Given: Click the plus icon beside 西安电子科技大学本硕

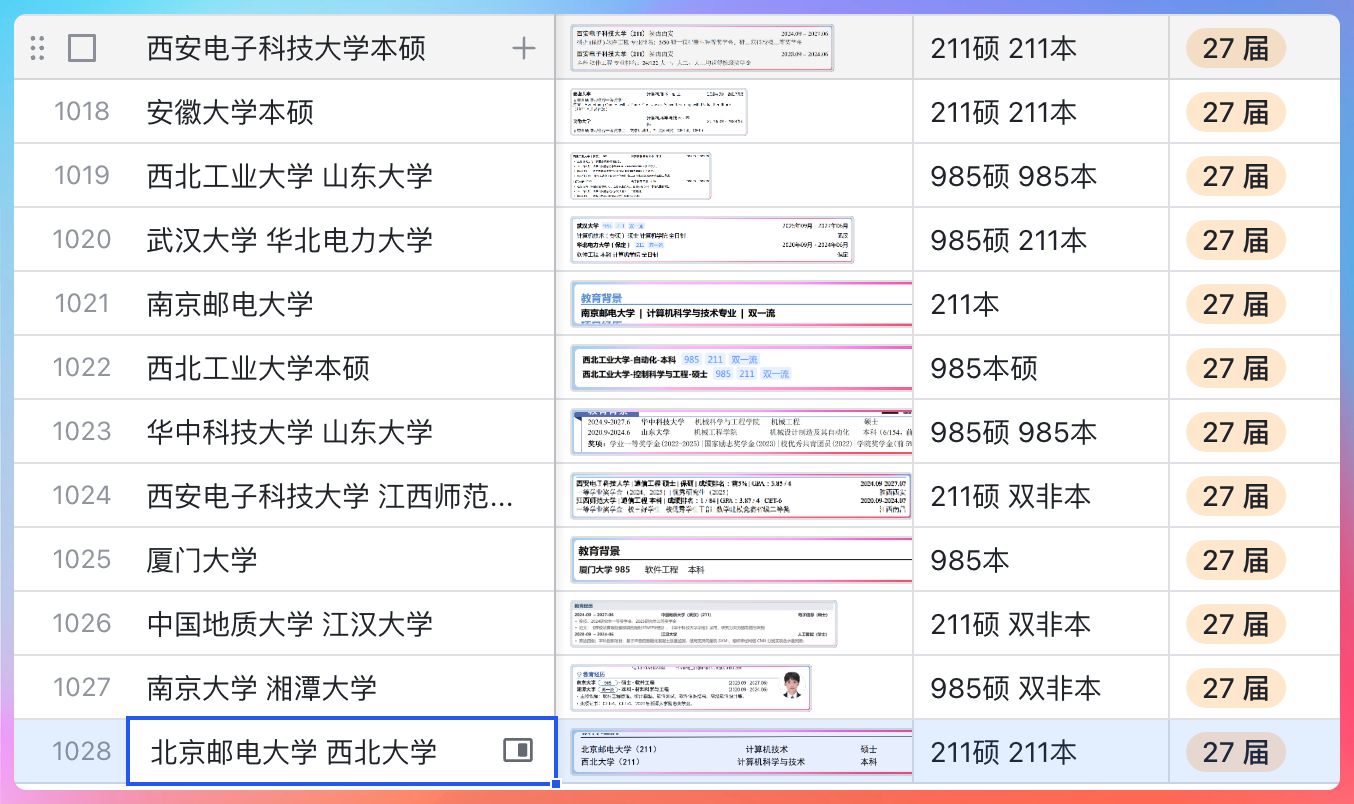Looking at the screenshot, I should pyautogui.click(x=524, y=48).
